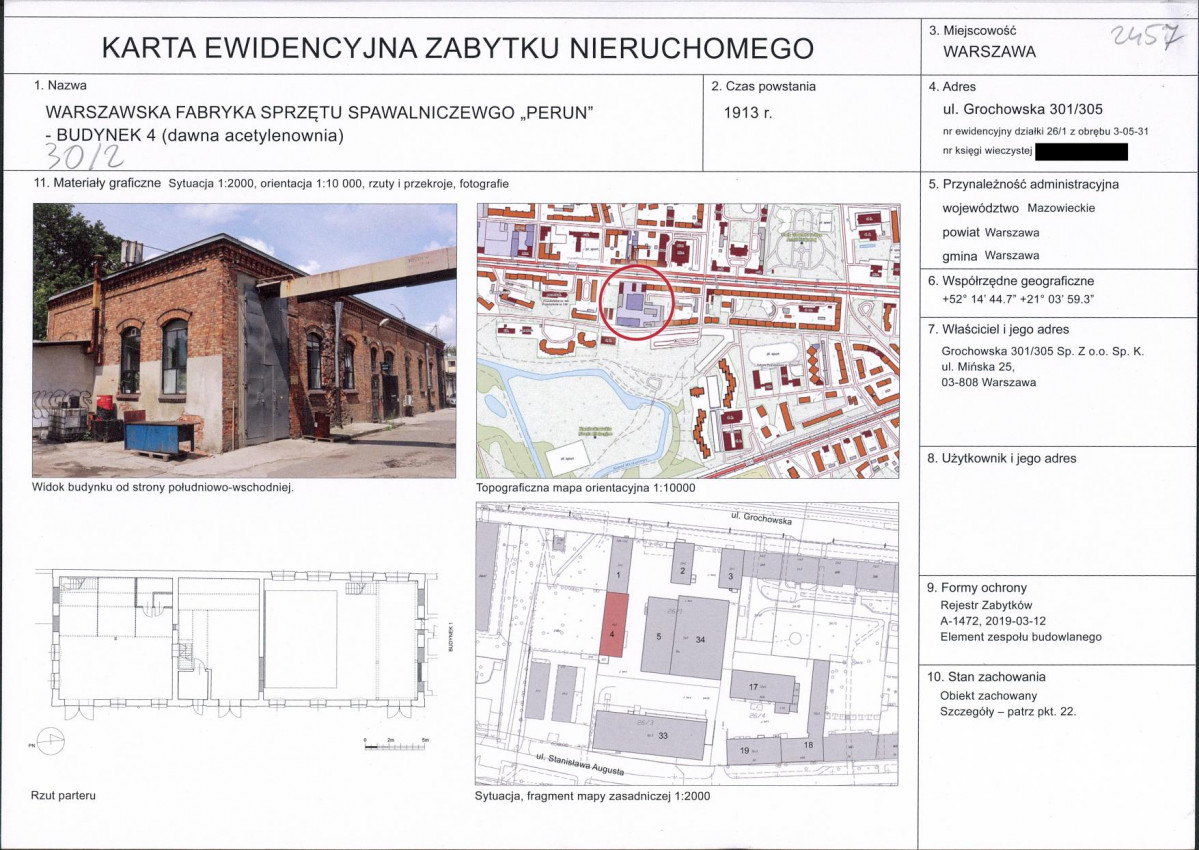Click register number 'A-1472, 2019-03-12'
The width and height of the screenshot is (1199, 850).
pyautogui.click(x=992, y=621)
